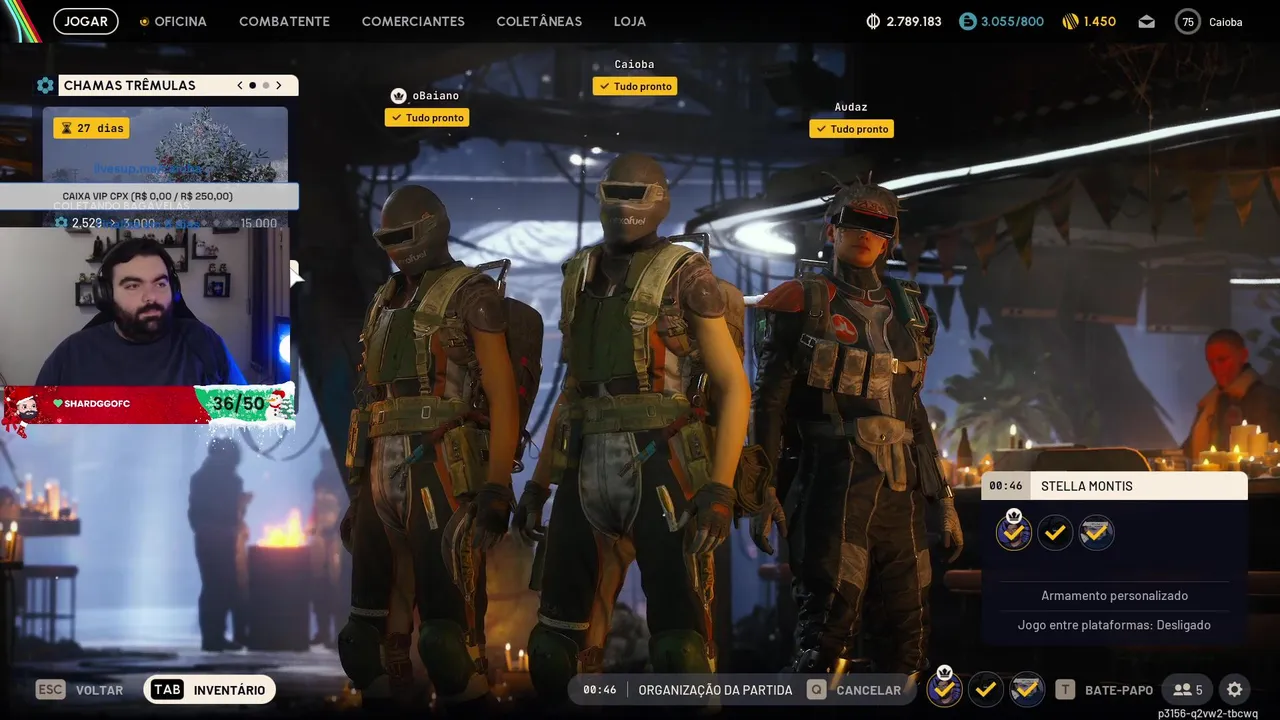Click the Caioba profile name at top right
Image resolution: width=1280 pixels, height=720 pixels.
[1225, 22]
